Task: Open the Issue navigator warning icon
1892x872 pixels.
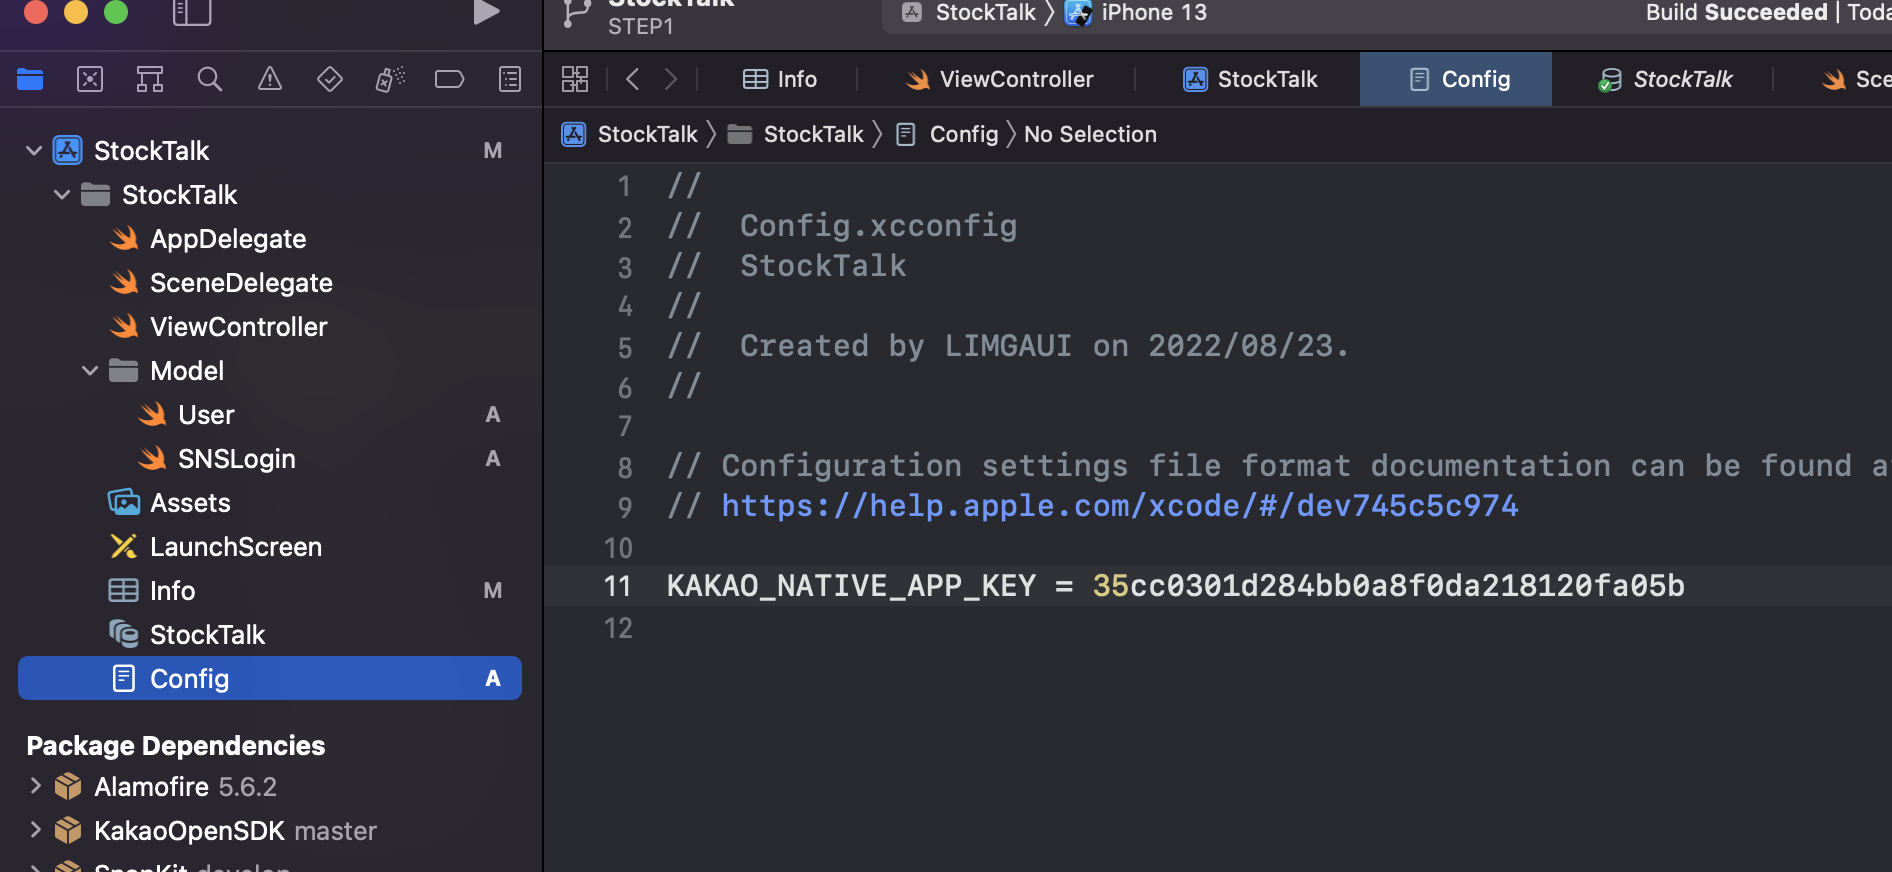Action: pyautogui.click(x=270, y=79)
